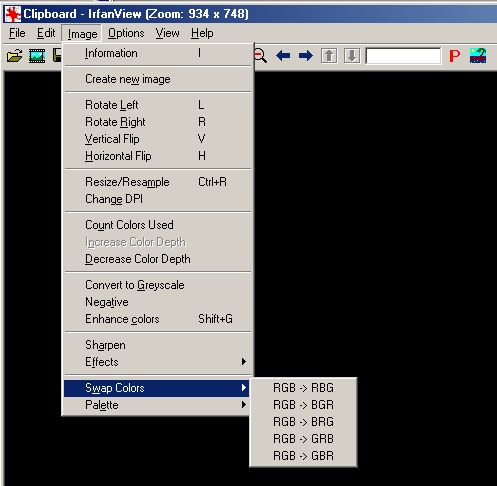
Task: Click the zoom out magnifier icon
Action: 260,56
